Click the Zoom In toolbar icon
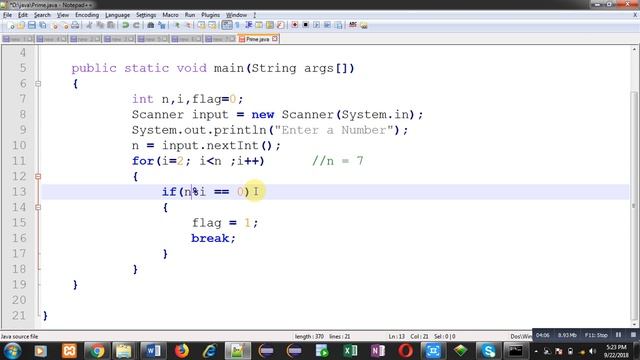The image size is (640, 360). (x=177, y=25)
